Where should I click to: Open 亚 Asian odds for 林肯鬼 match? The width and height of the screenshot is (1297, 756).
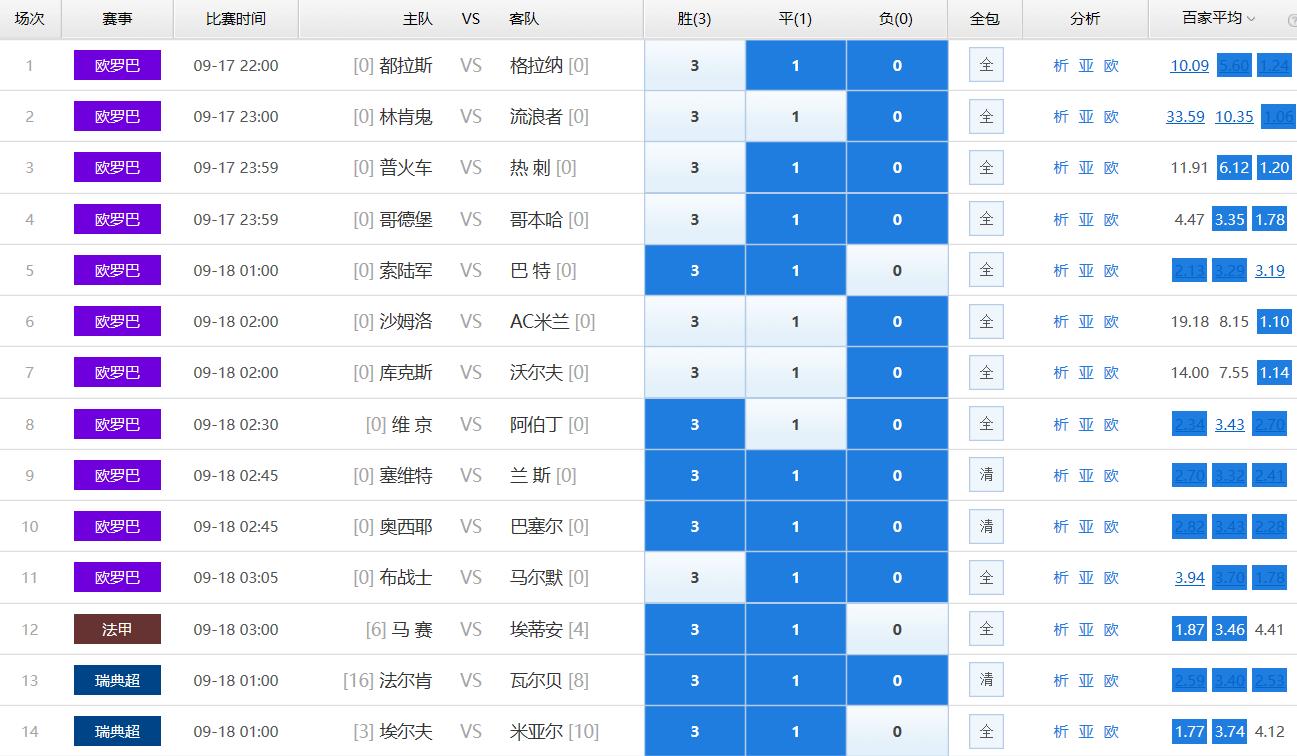click(x=1086, y=116)
